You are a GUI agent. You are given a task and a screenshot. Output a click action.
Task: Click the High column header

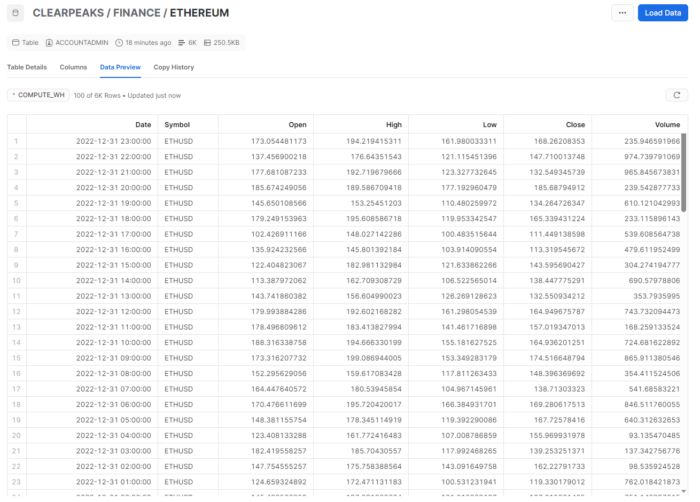[394, 125]
